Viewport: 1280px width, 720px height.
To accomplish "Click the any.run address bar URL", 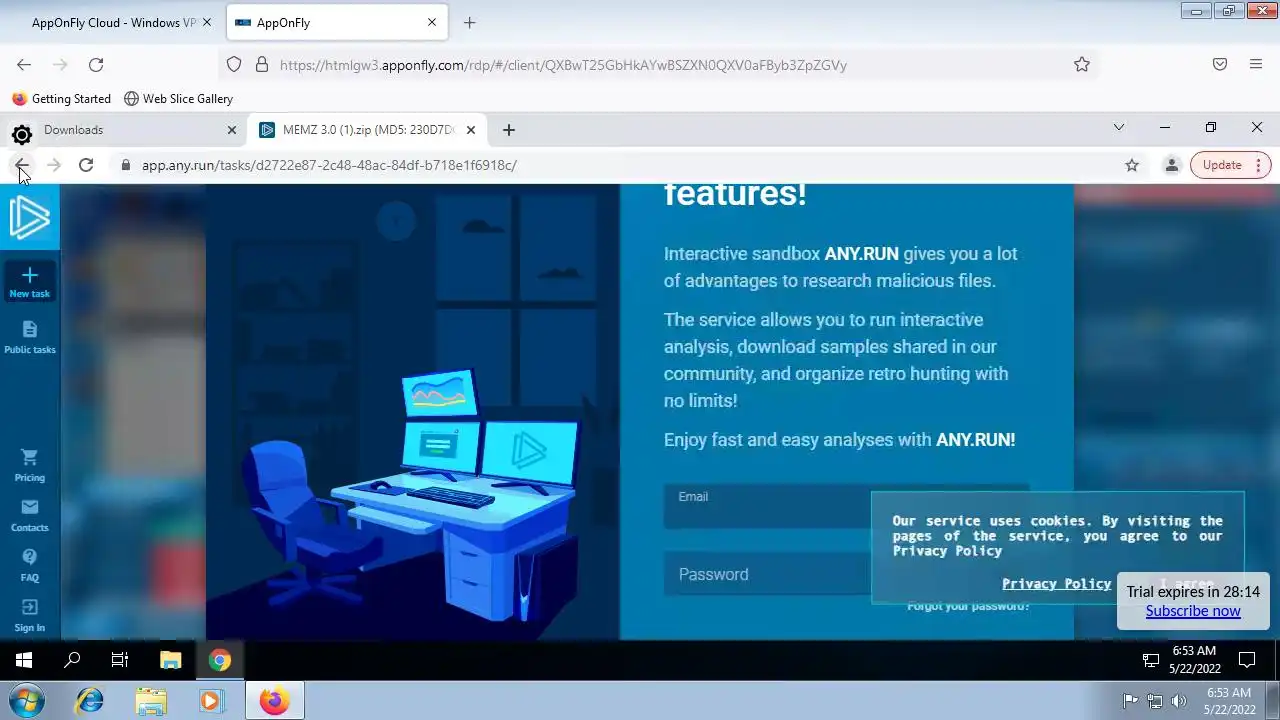I will coord(329,165).
